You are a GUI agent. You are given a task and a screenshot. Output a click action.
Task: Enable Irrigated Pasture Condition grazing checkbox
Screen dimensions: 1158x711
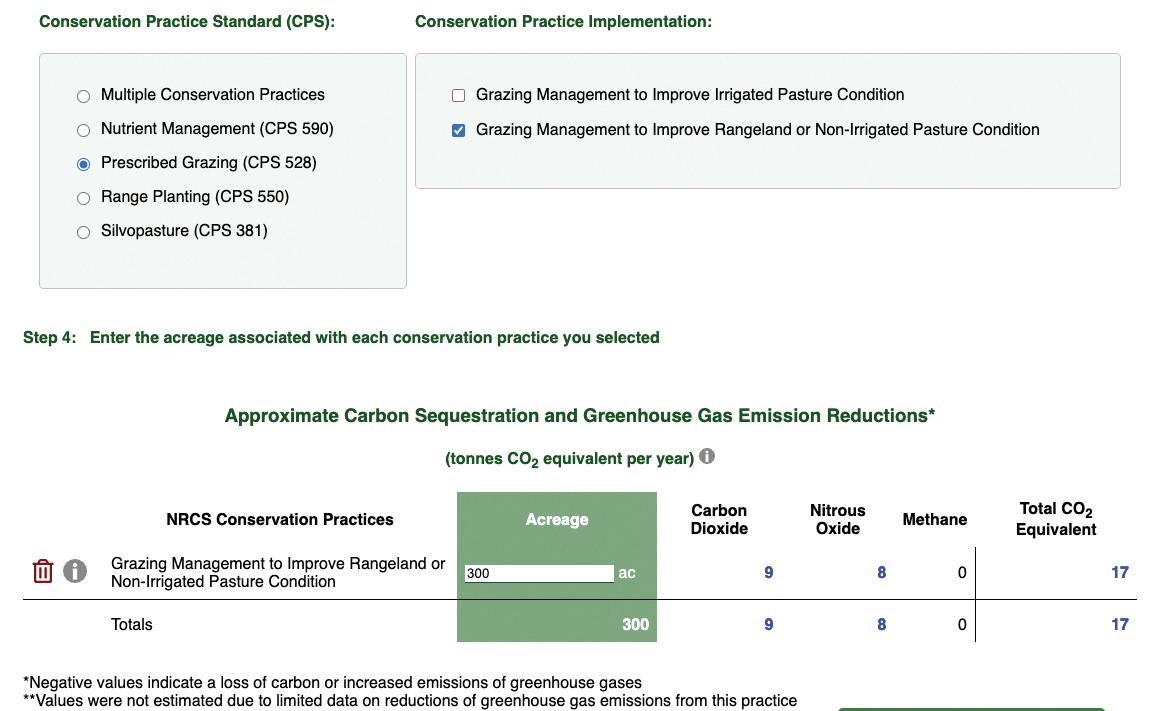(x=459, y=96)
